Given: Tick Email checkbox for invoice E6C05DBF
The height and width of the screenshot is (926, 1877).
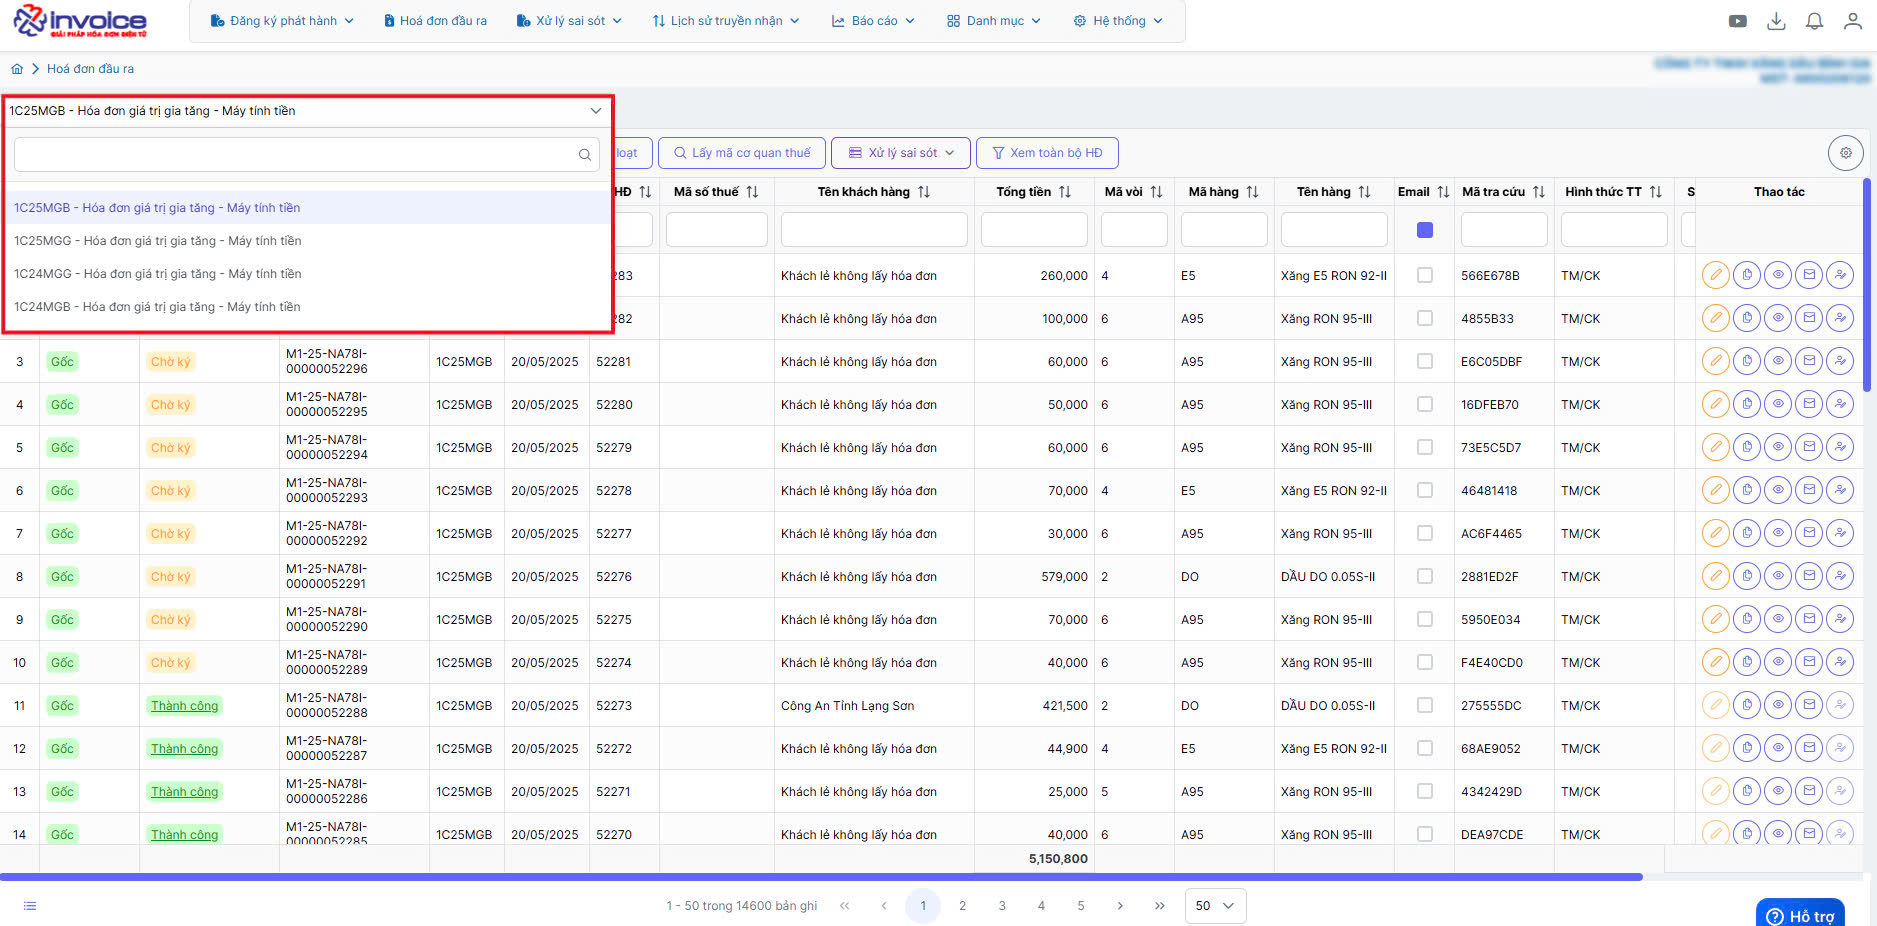Looking at the screenshot, I should click(x=1425, y=361).
